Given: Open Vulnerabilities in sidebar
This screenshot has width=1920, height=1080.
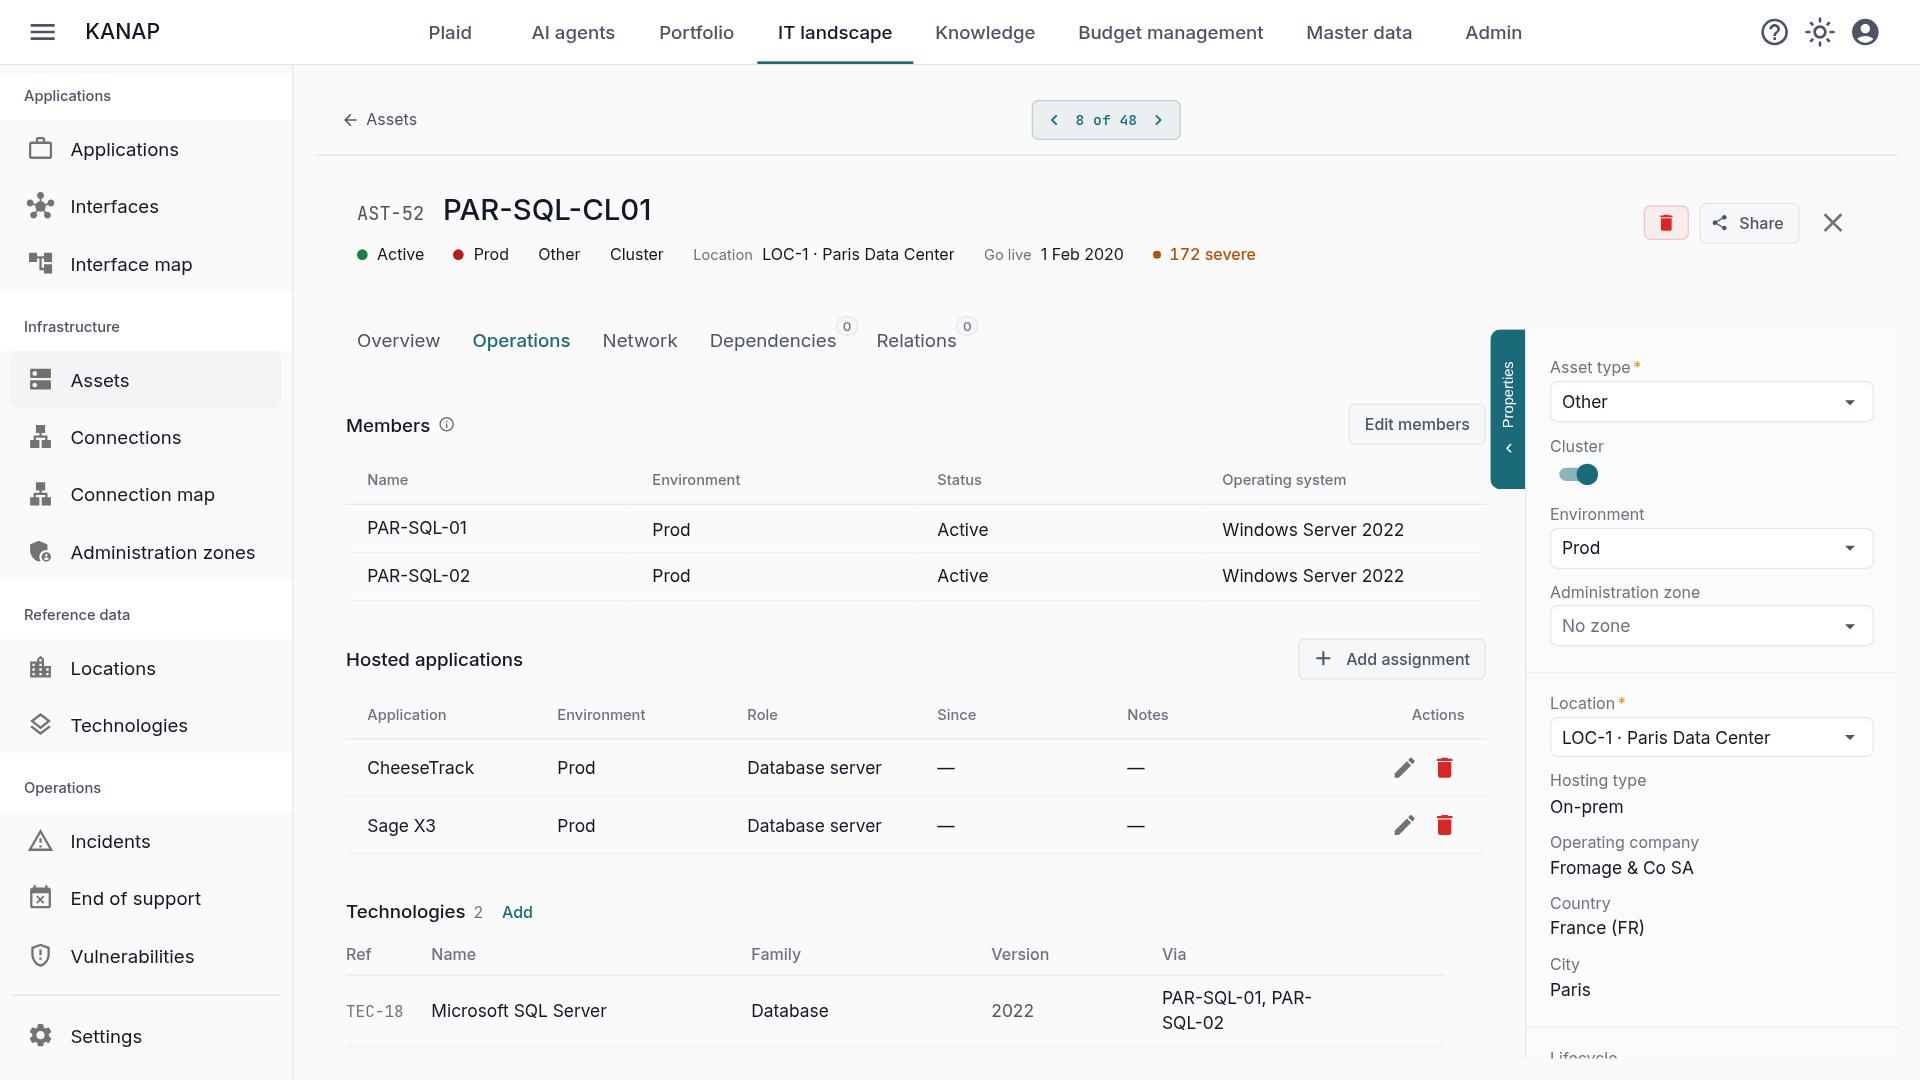Looking at the screenshot, I should pos(146,956).
